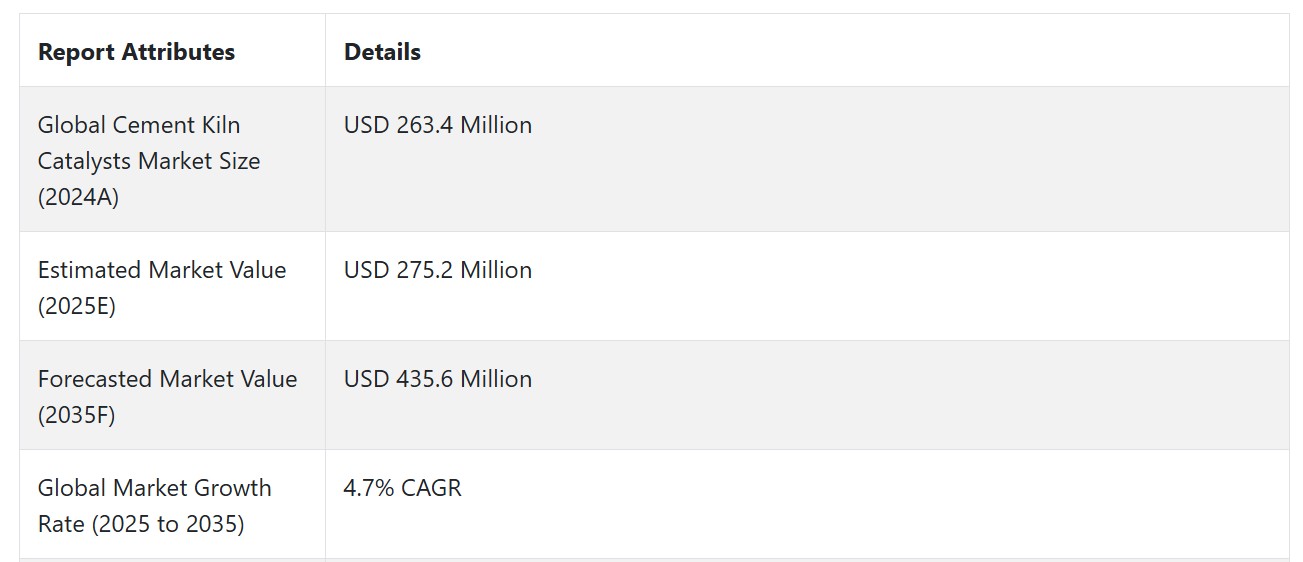Select the USD 263.4 Million value
Screen dimensions: 1303x562
pyautogui.click(x=438, y=125)
